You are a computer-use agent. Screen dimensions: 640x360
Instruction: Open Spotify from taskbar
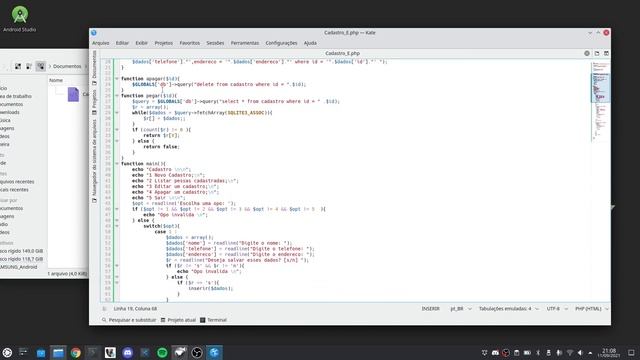162,353
